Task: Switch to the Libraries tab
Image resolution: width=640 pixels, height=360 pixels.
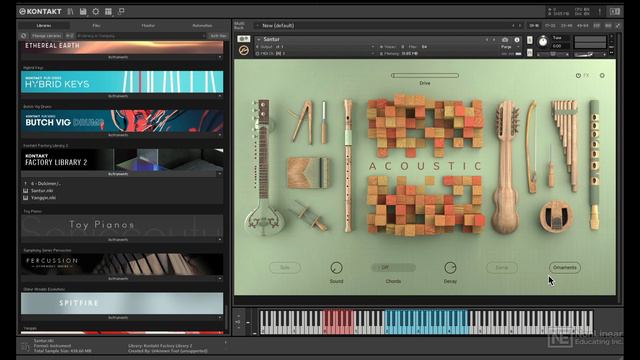Action: [44, 26]
